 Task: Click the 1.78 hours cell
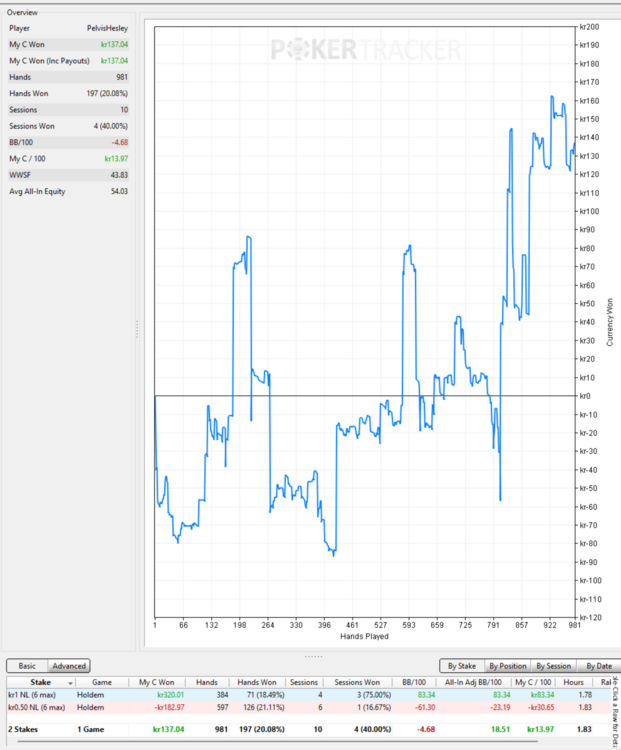(x=585, y=695)
